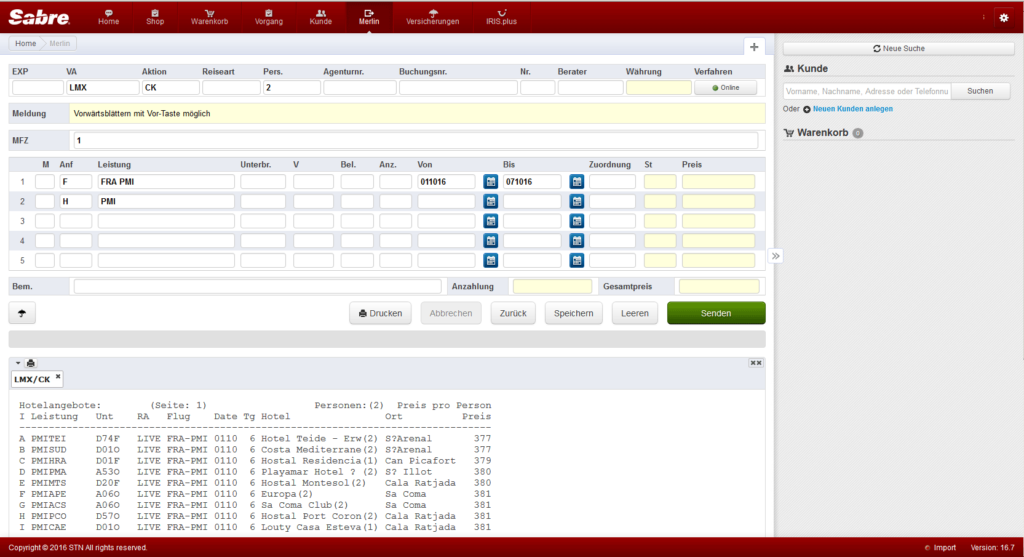
Task: Add a new tab with the plus icon
Action: click(754, 47)
